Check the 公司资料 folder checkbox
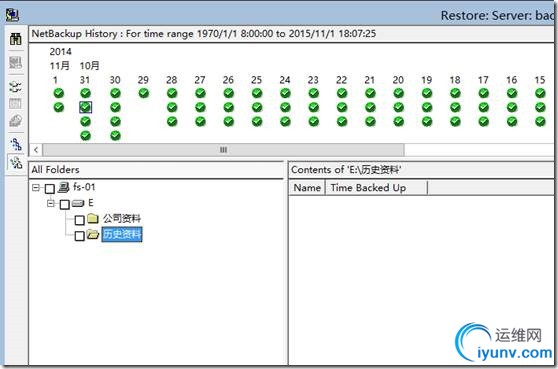Image resolution: width=558 pixels, height=369 pixels. click(80, 220)
